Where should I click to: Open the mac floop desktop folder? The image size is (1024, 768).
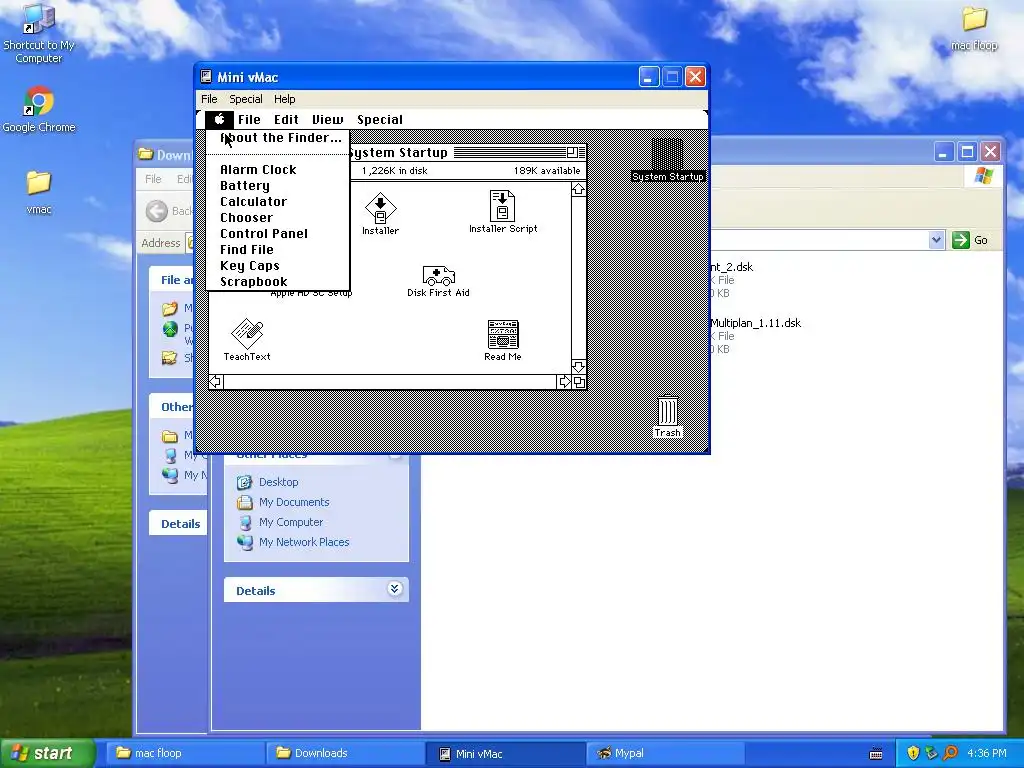pos(974,28)
